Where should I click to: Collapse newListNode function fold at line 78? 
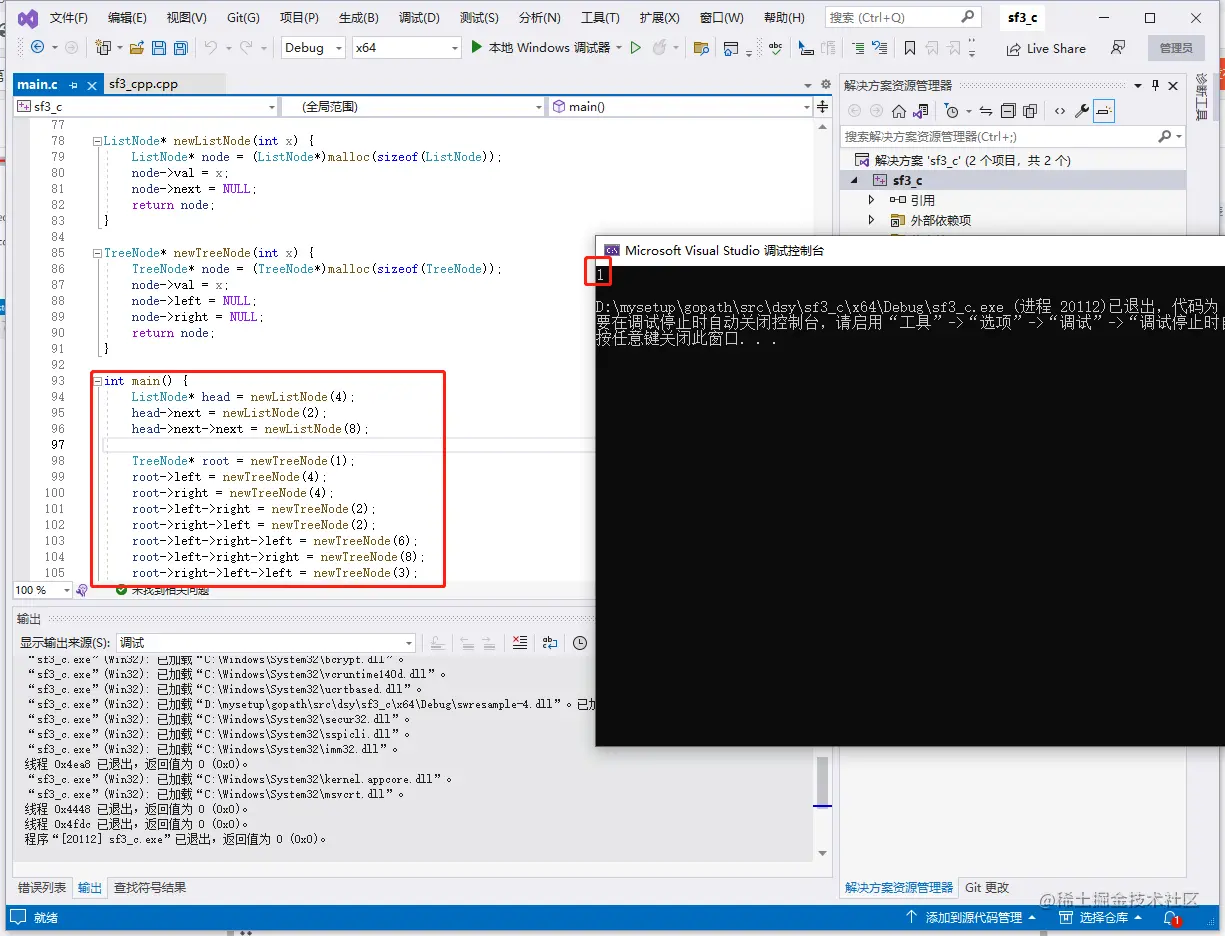click(97, 141)
